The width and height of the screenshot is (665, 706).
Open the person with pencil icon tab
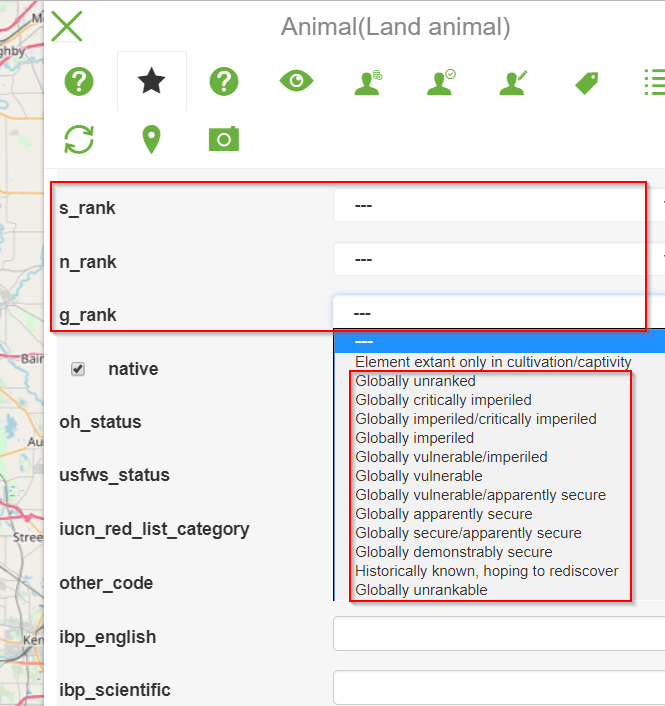point(513,82)
